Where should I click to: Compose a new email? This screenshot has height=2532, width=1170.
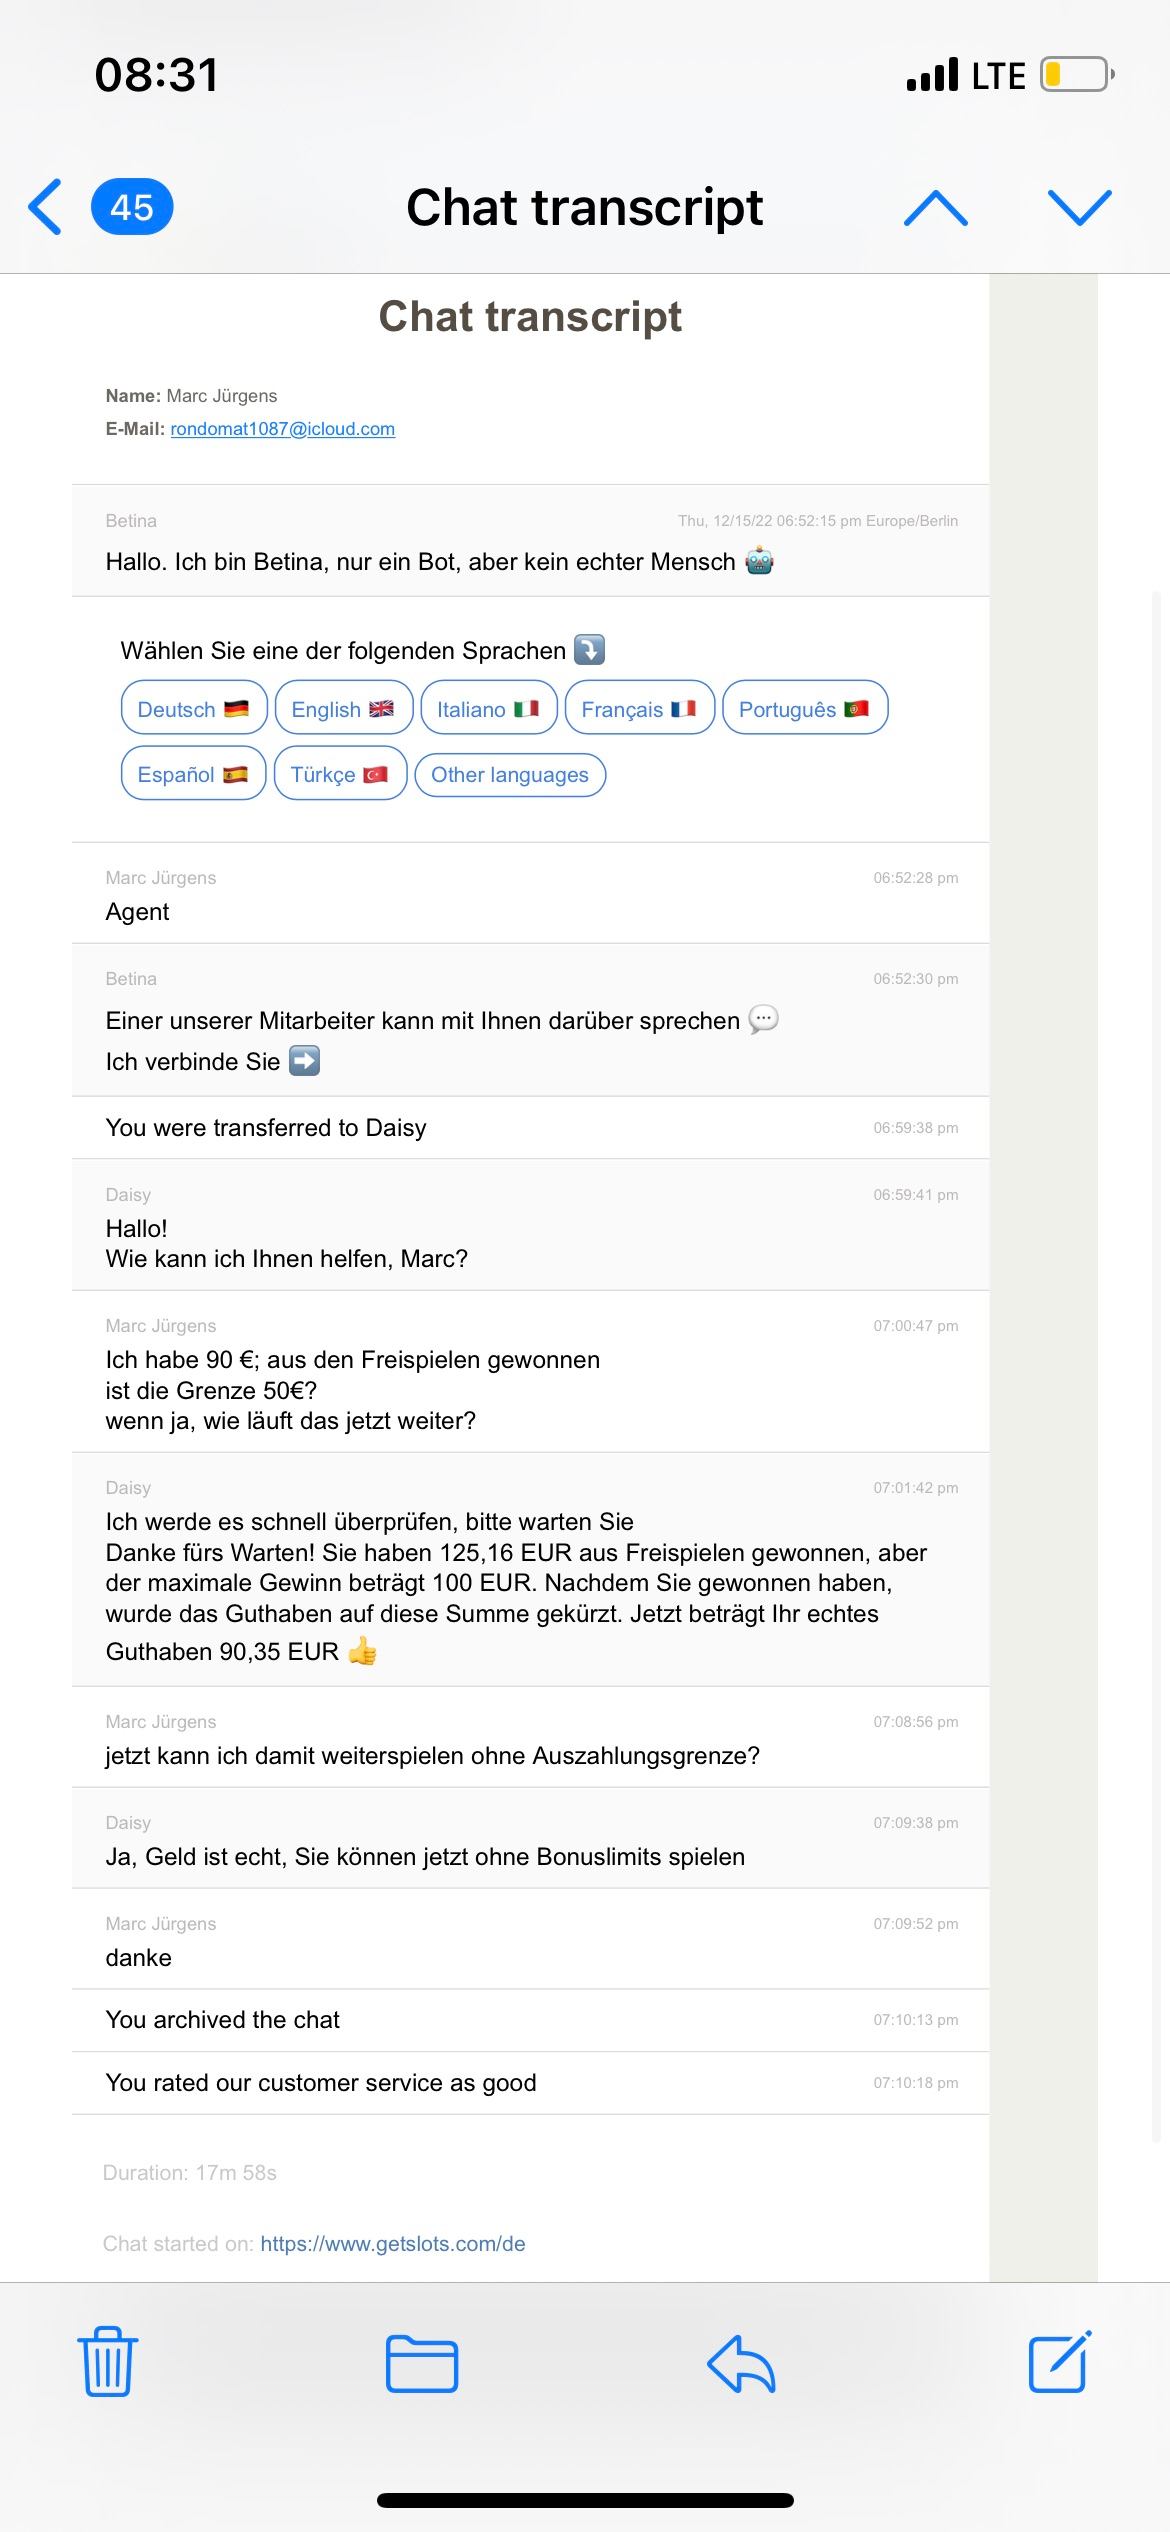point(1060,2362)
